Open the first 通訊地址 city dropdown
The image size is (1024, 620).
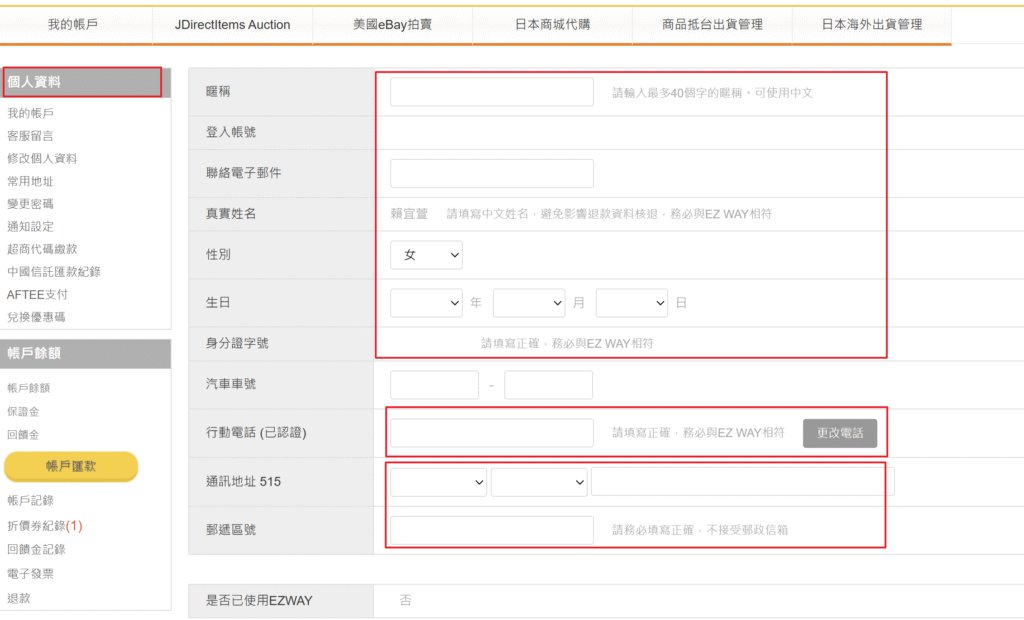click(438, 482)
